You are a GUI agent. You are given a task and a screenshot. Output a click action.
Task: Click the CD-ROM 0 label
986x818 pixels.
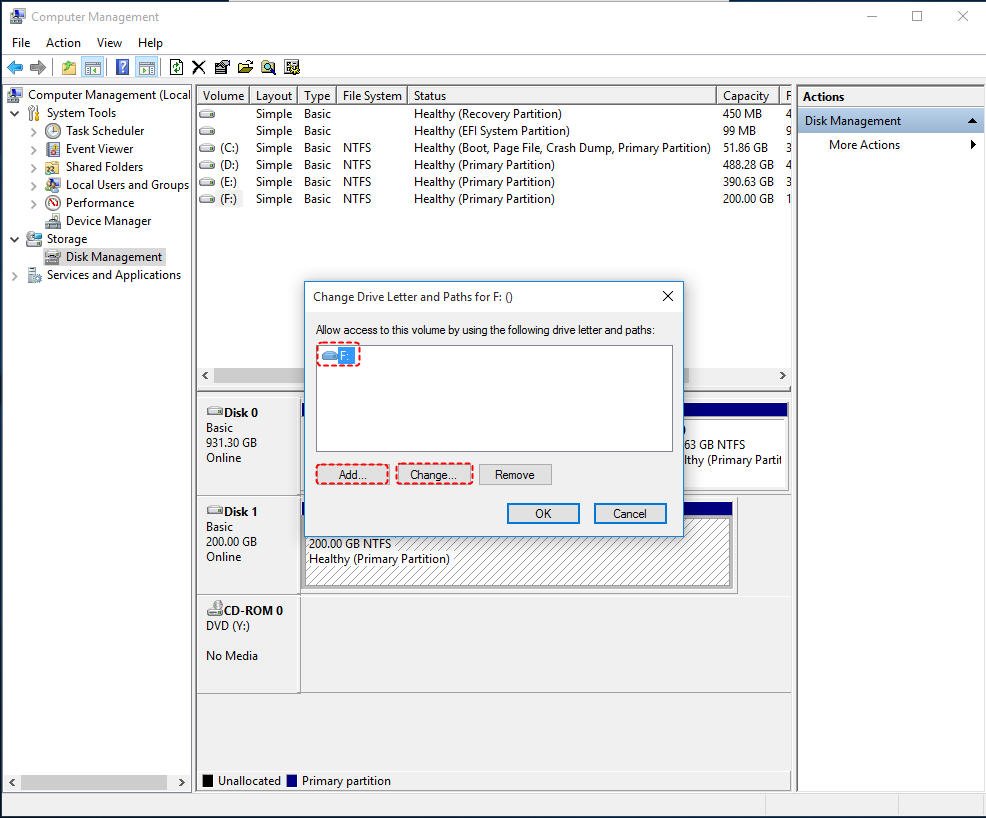(253, 611)
